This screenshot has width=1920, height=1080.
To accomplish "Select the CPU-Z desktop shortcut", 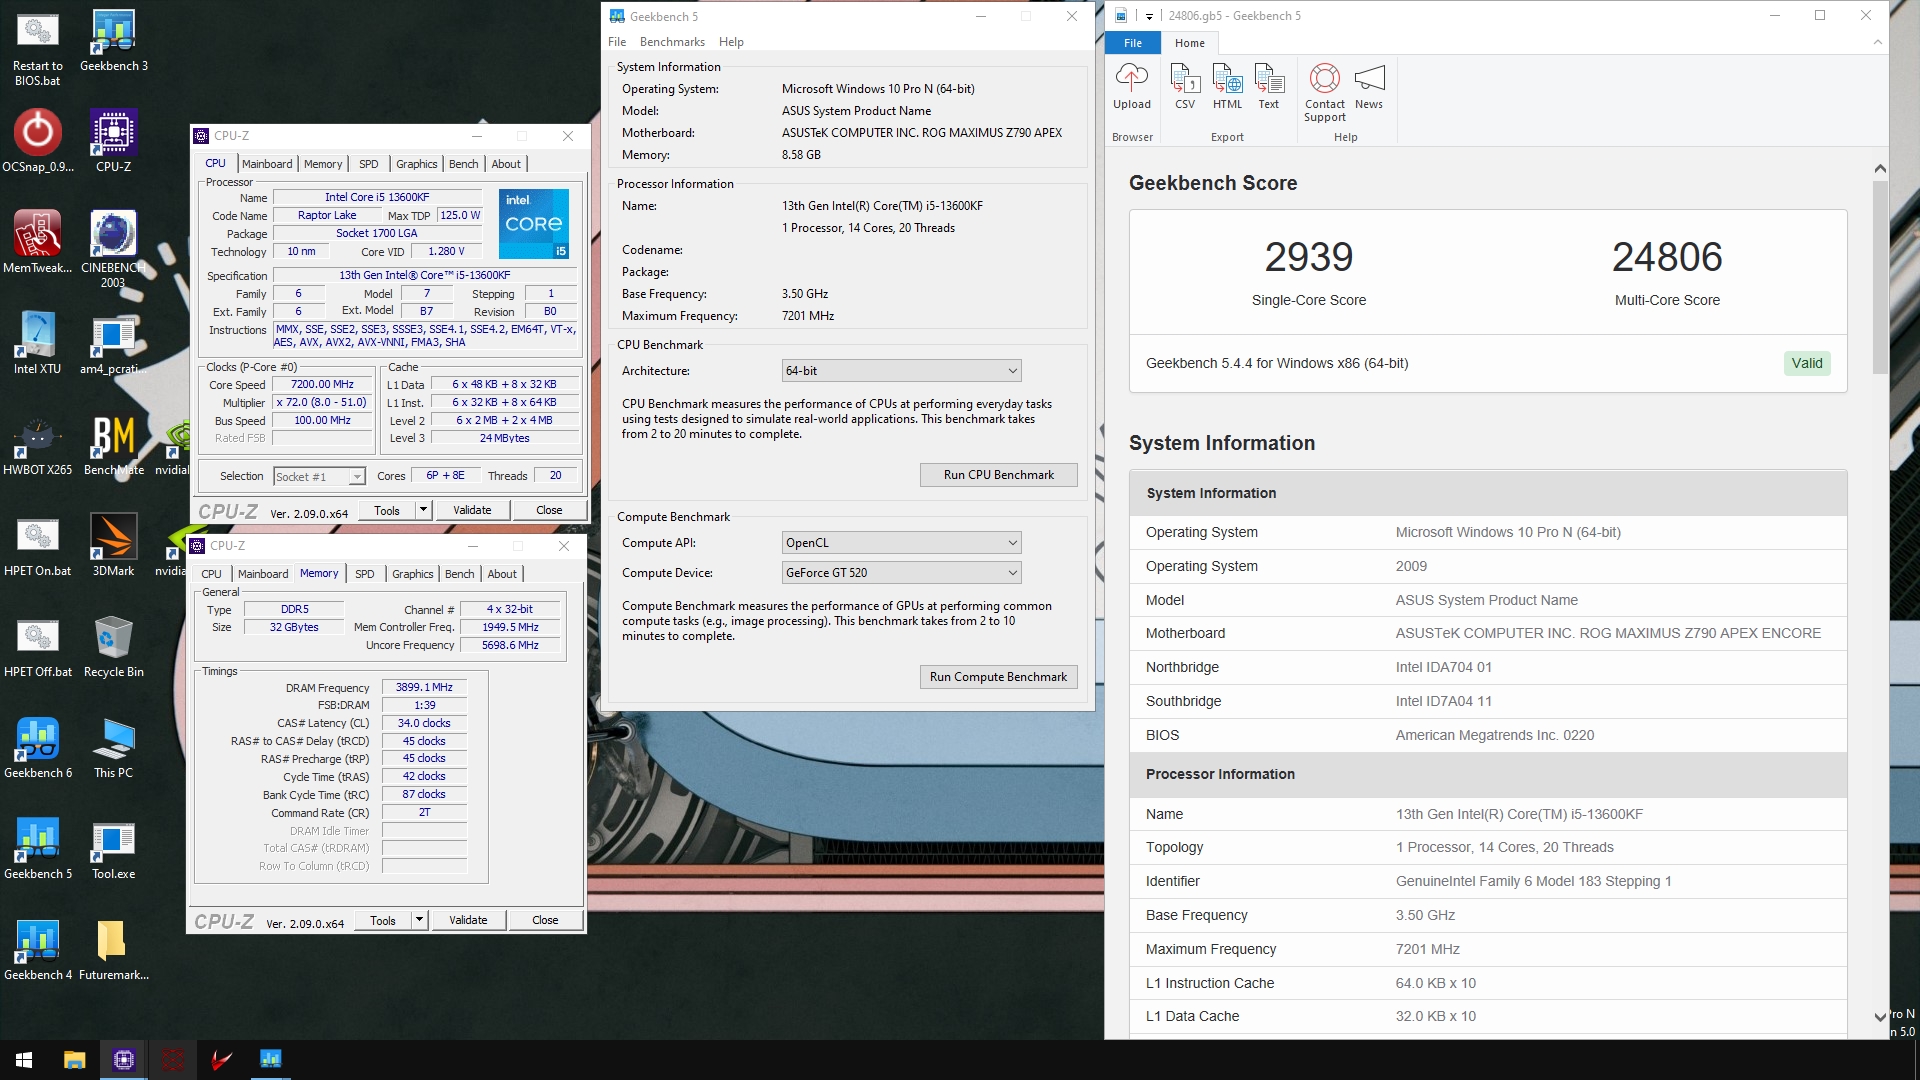I will (114, 141).
